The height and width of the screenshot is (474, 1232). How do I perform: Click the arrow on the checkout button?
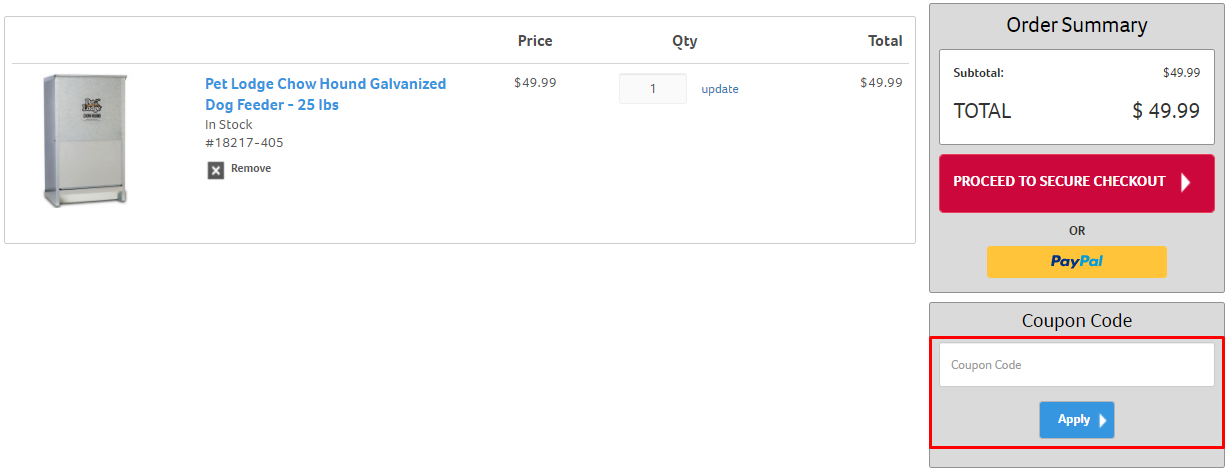click(1186, 182)
